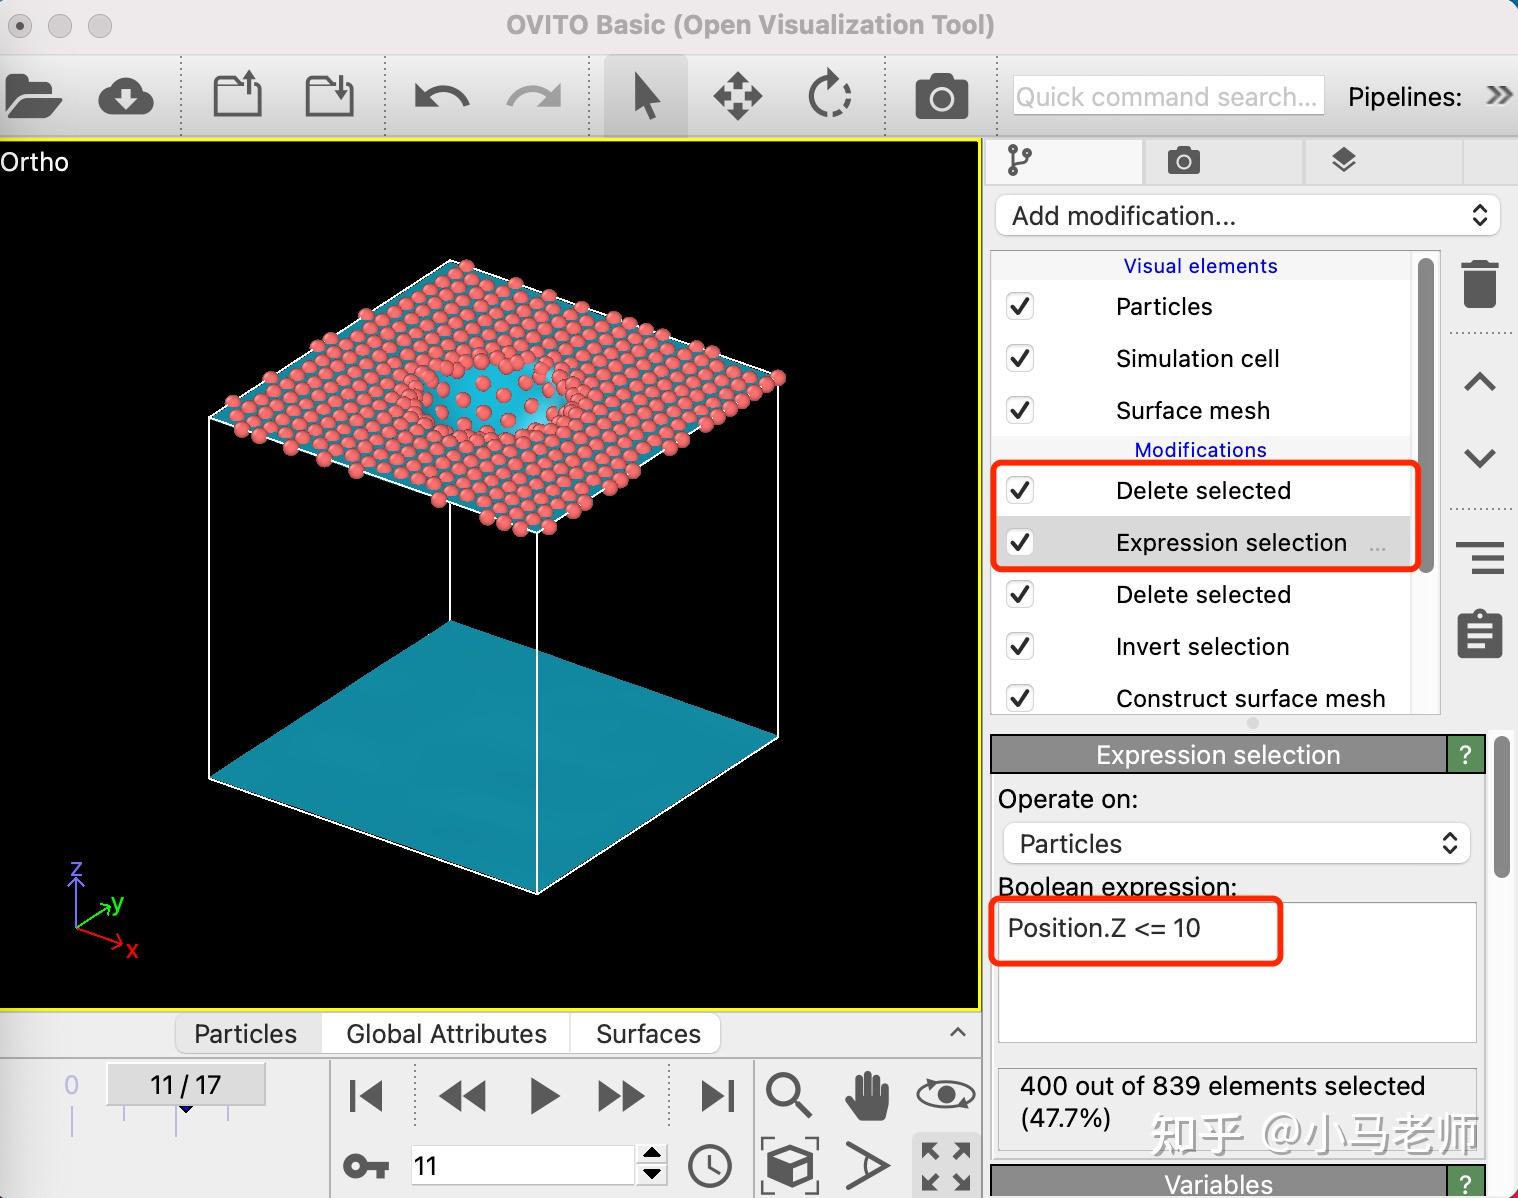Uncheck the Invert selection modifier

1020,646
